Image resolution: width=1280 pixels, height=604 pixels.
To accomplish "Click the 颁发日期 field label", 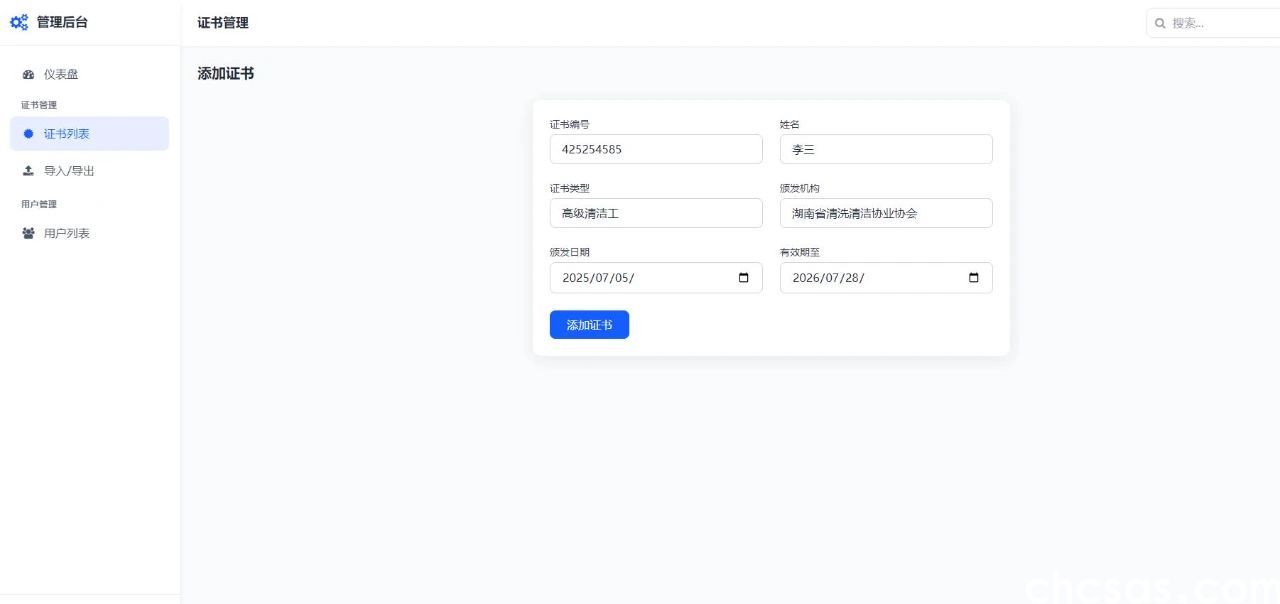I will tap(570, 253).
